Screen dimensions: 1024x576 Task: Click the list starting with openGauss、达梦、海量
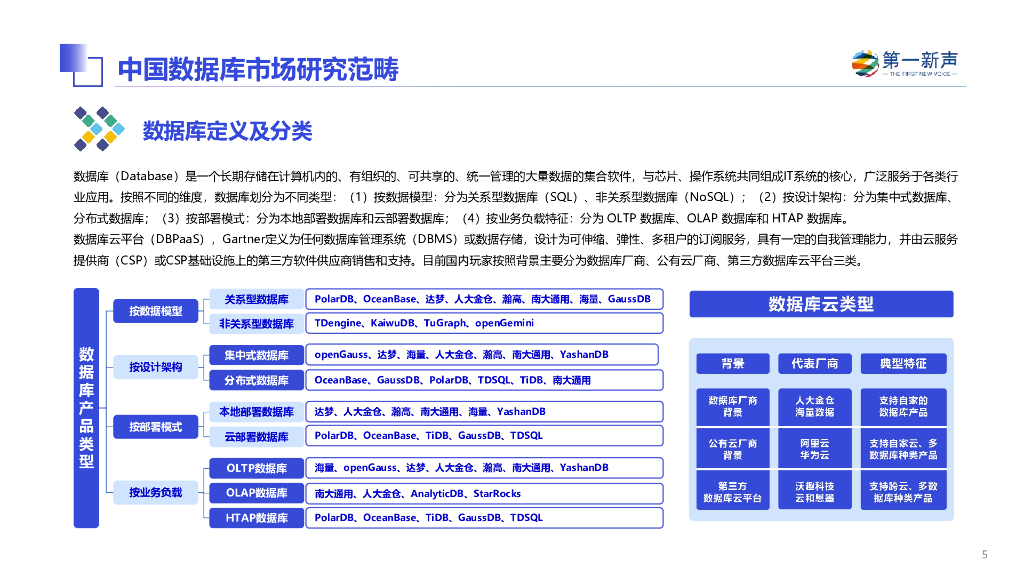point(482,355)
